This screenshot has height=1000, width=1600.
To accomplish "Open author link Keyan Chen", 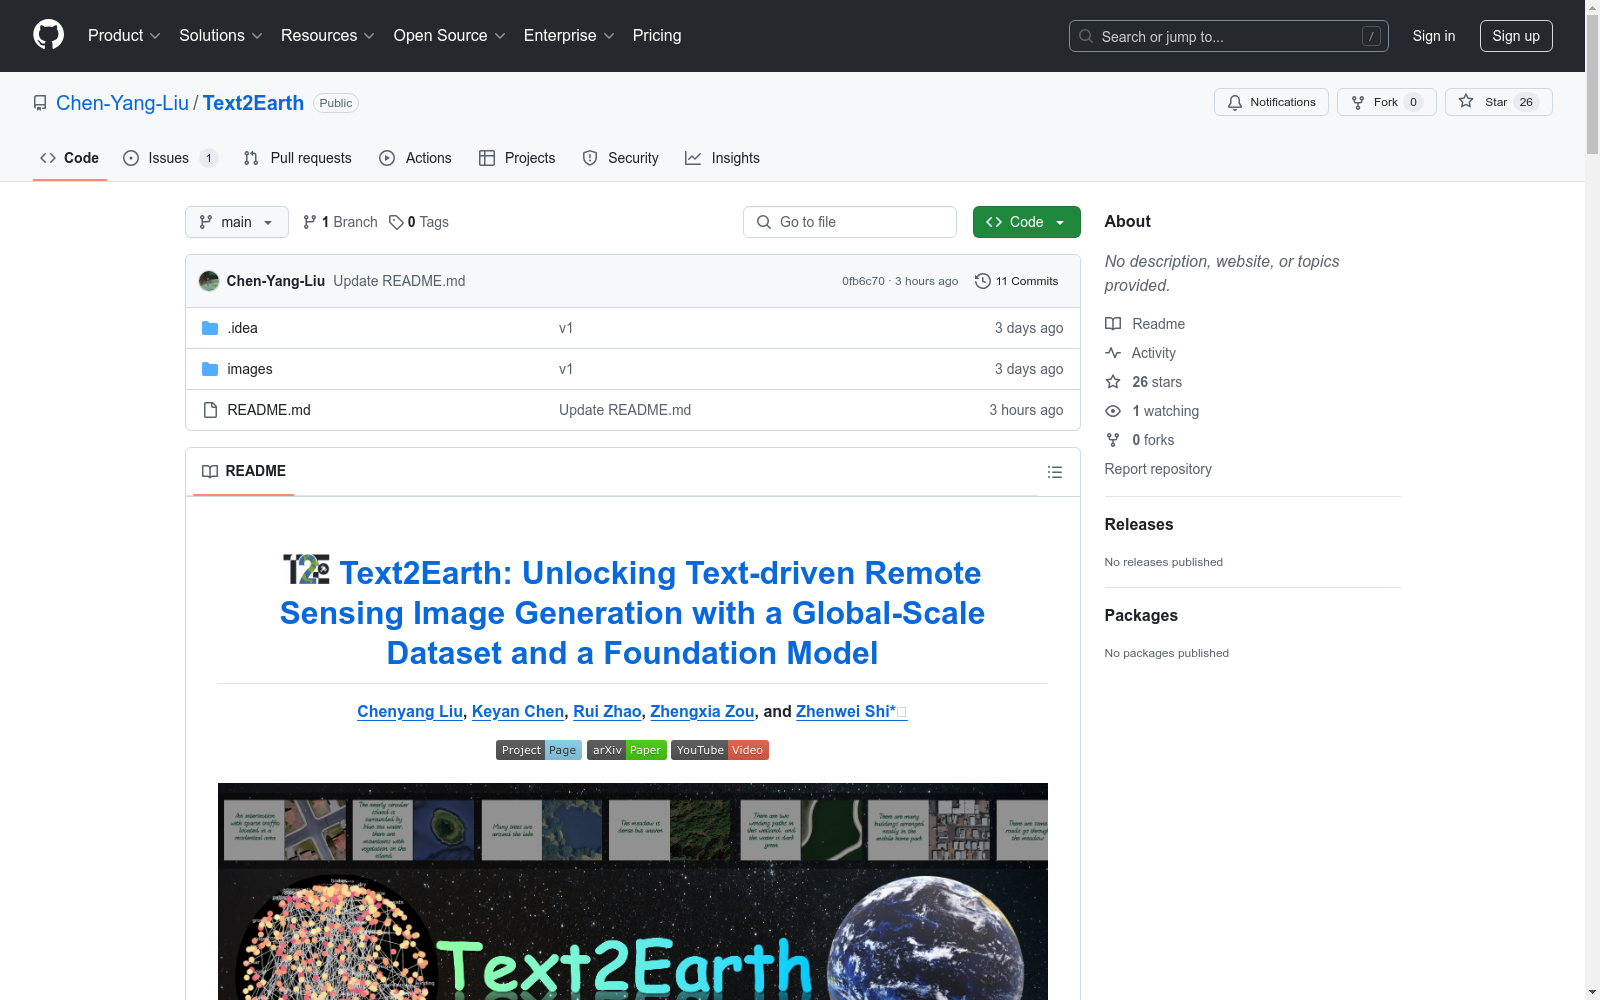I will click(x=518, y=711).
